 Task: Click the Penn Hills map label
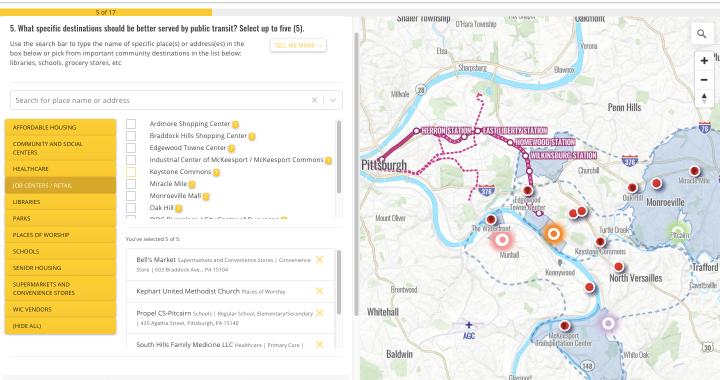[624, 107]
